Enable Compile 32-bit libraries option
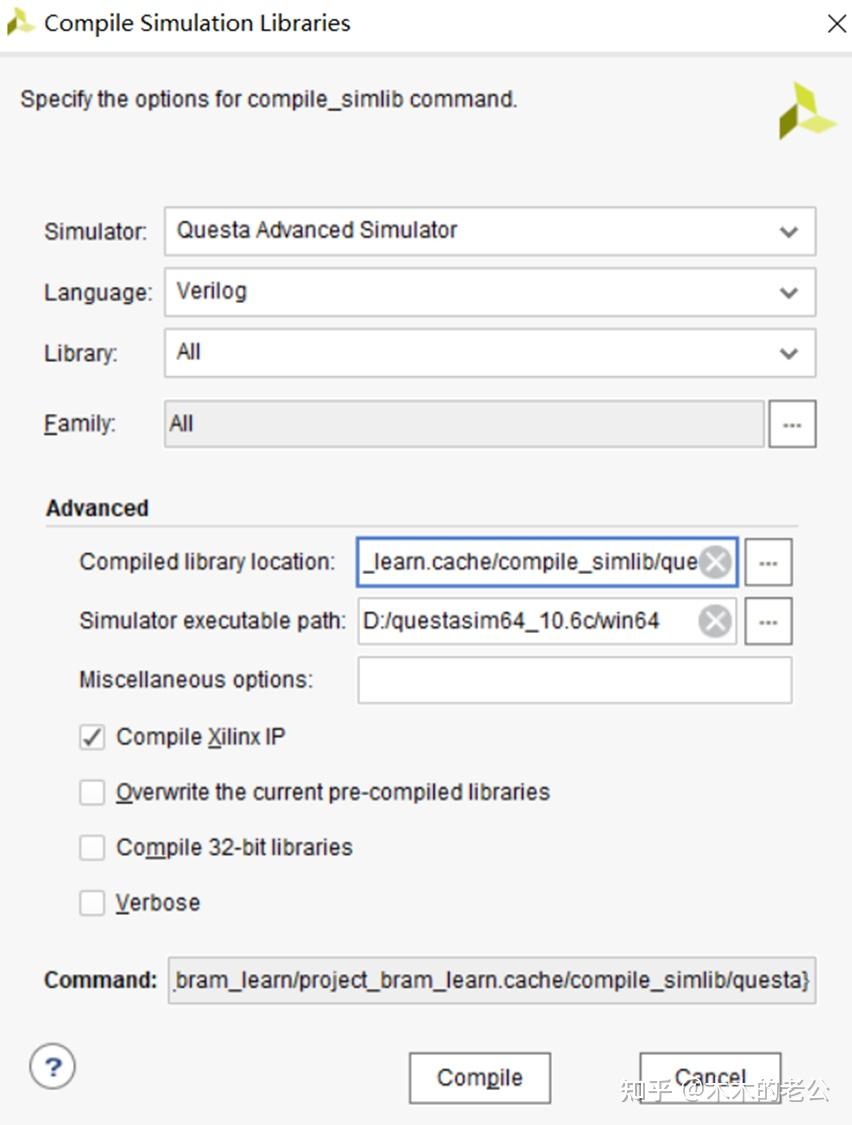 (92, 848)
